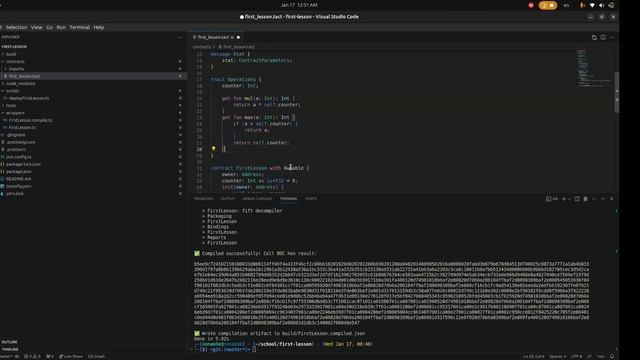The width and height of the screenshot is (640, 360).
Task: Close the terminal panel
Action: tap(611, 199)
